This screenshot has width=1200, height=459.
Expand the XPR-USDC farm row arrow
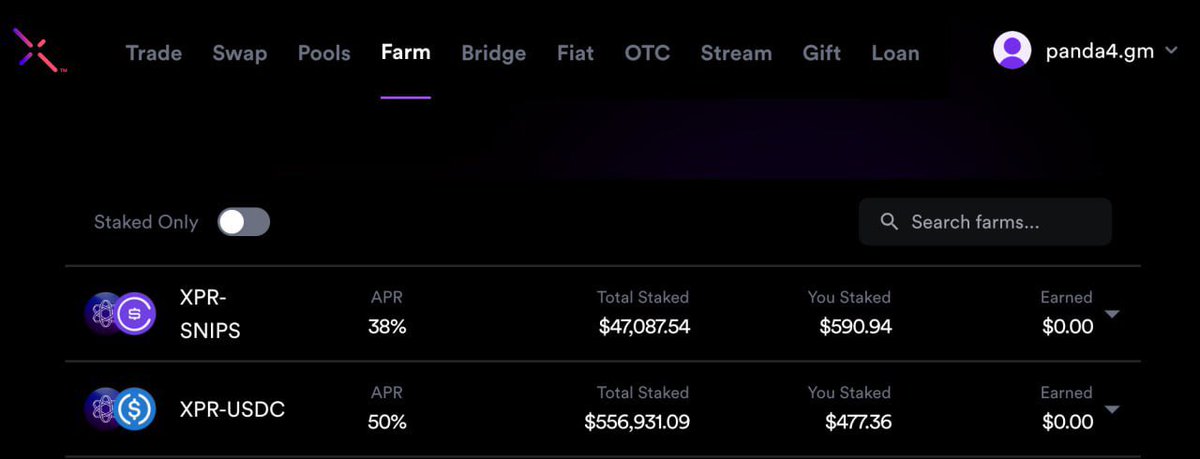pyautogui.click(x=1111, y=409)
